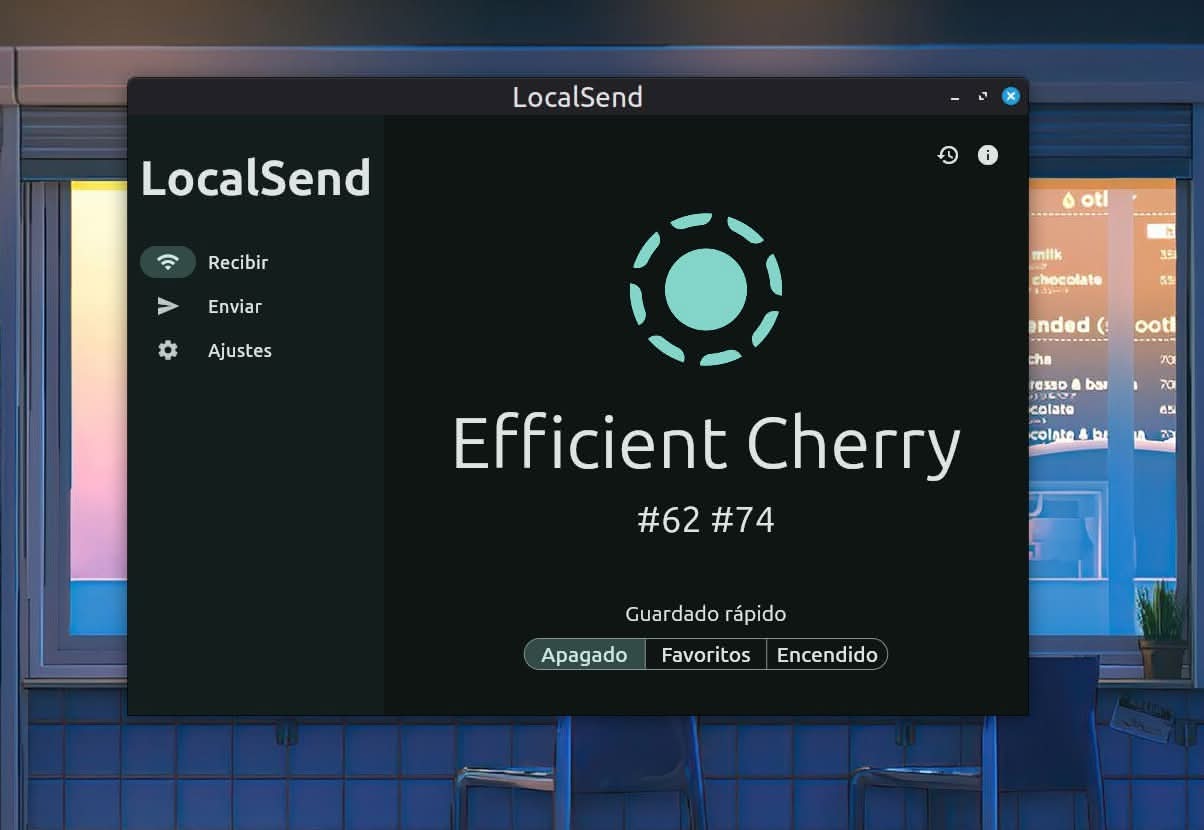1204x830 pixels.
Task: Click the #62 #74 device identifier
Action: point(706,520)
